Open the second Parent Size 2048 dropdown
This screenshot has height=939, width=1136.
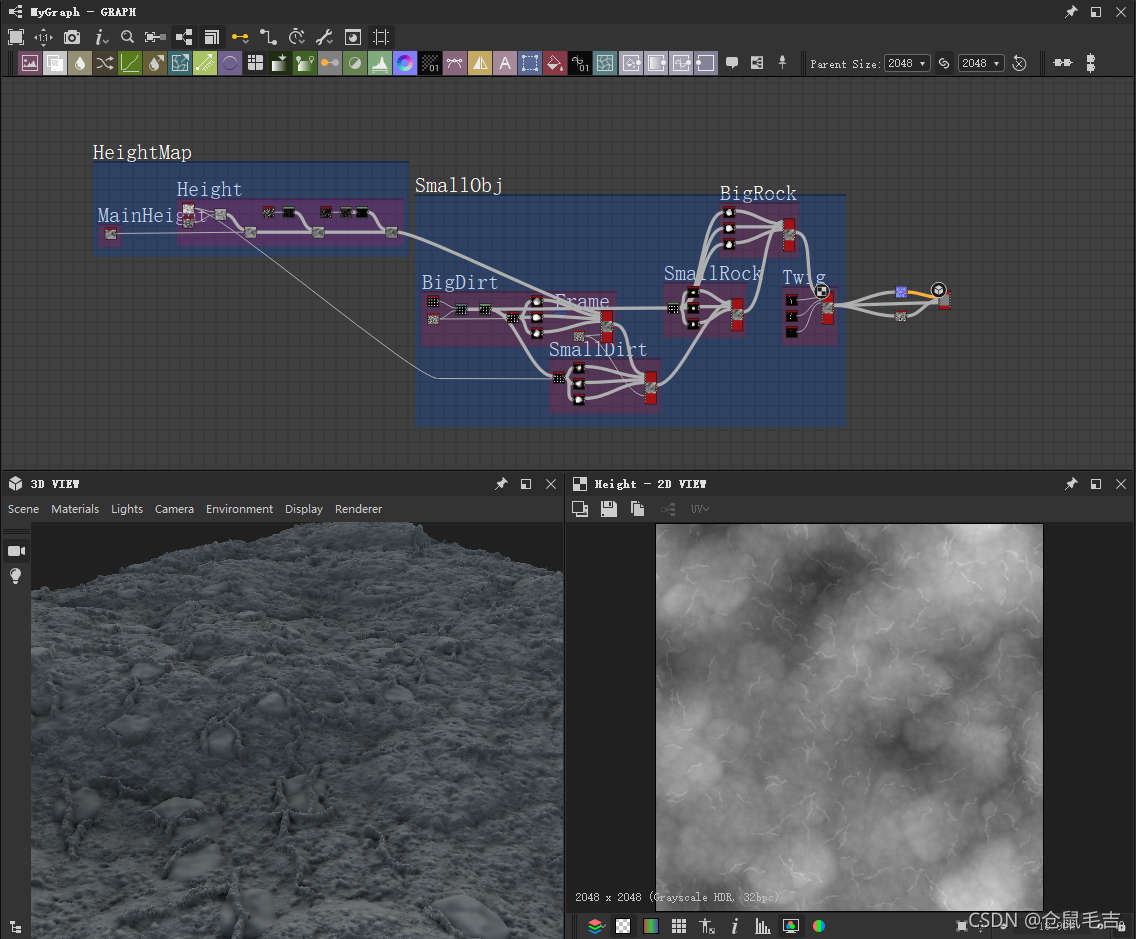tap(981, 63)
